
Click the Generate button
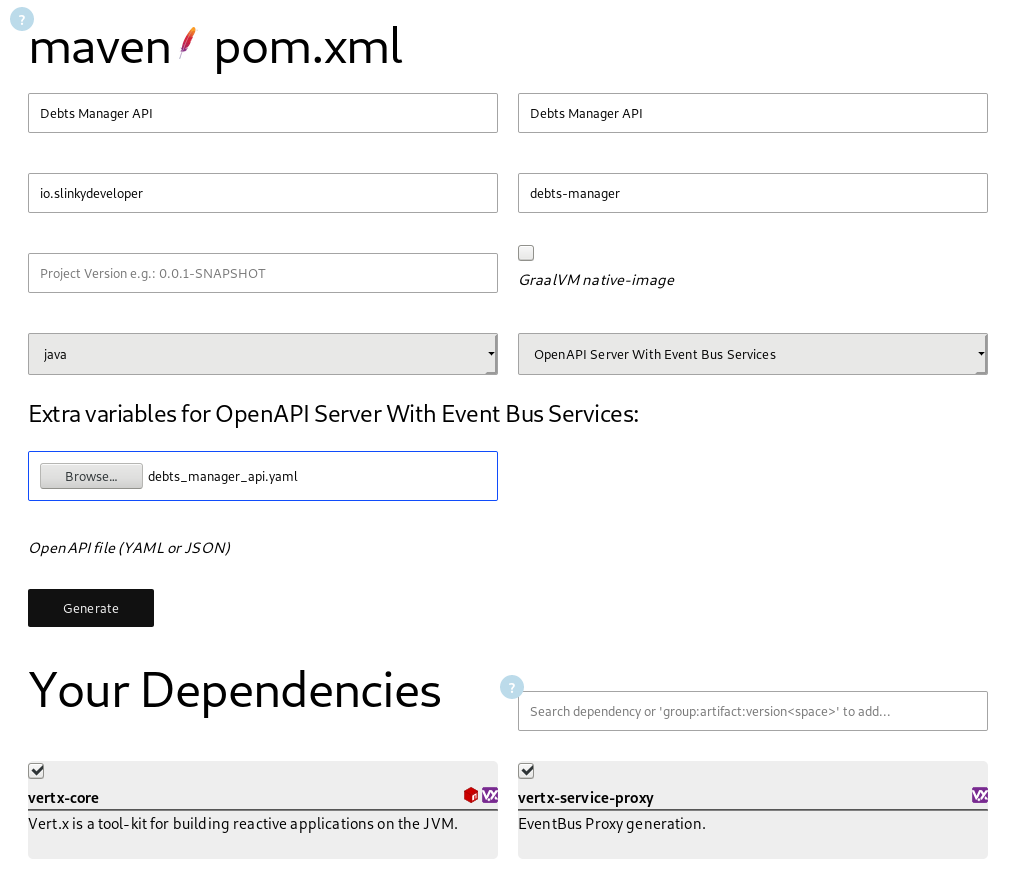click(91, 608)
